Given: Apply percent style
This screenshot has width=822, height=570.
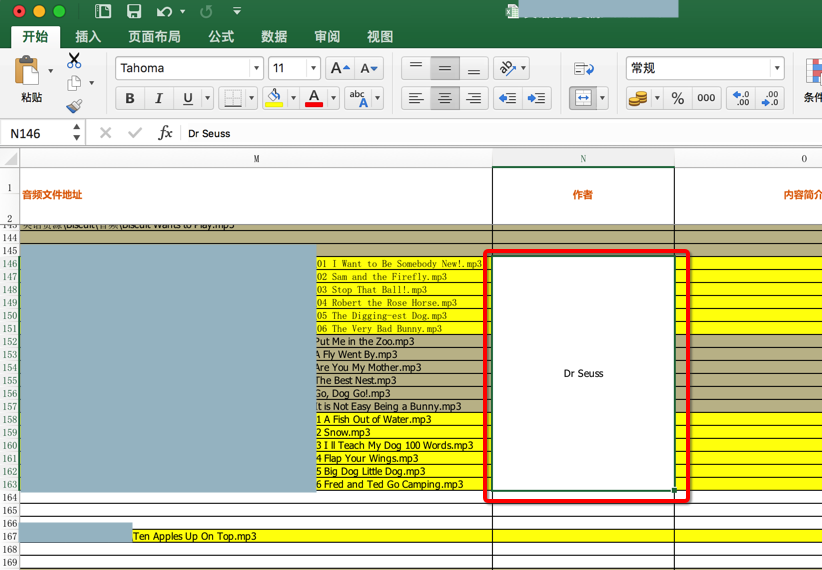Looking at the screenshot, I should pyautogui.click(x=677, y=98).
